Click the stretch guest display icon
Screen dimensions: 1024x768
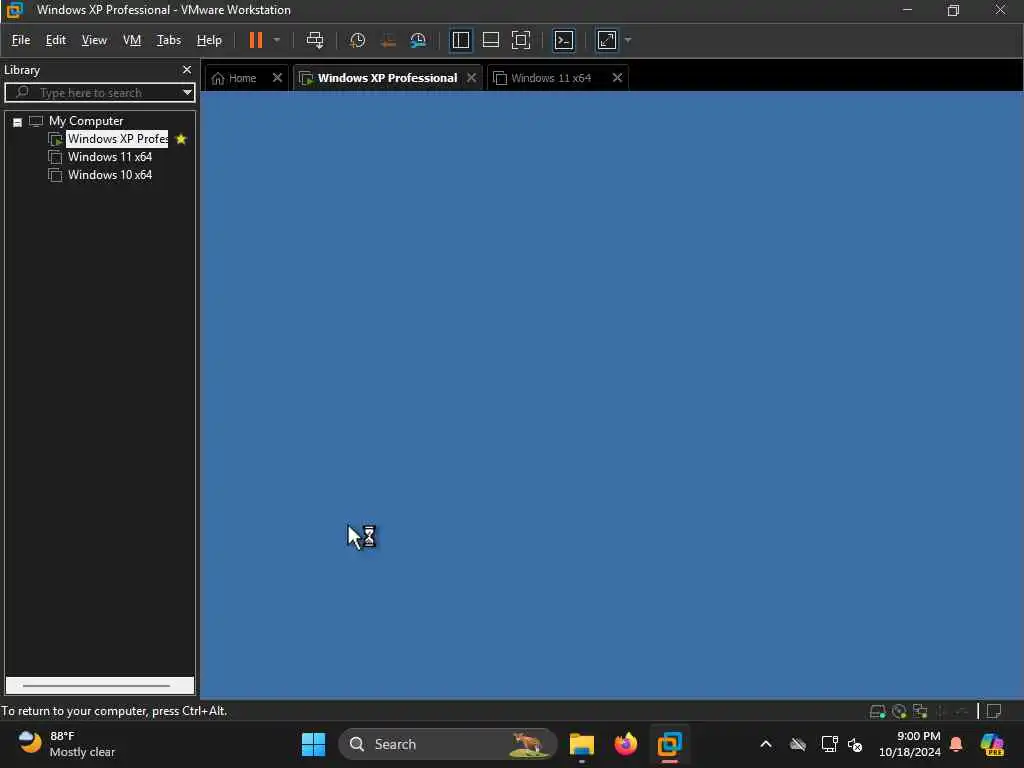607,40
